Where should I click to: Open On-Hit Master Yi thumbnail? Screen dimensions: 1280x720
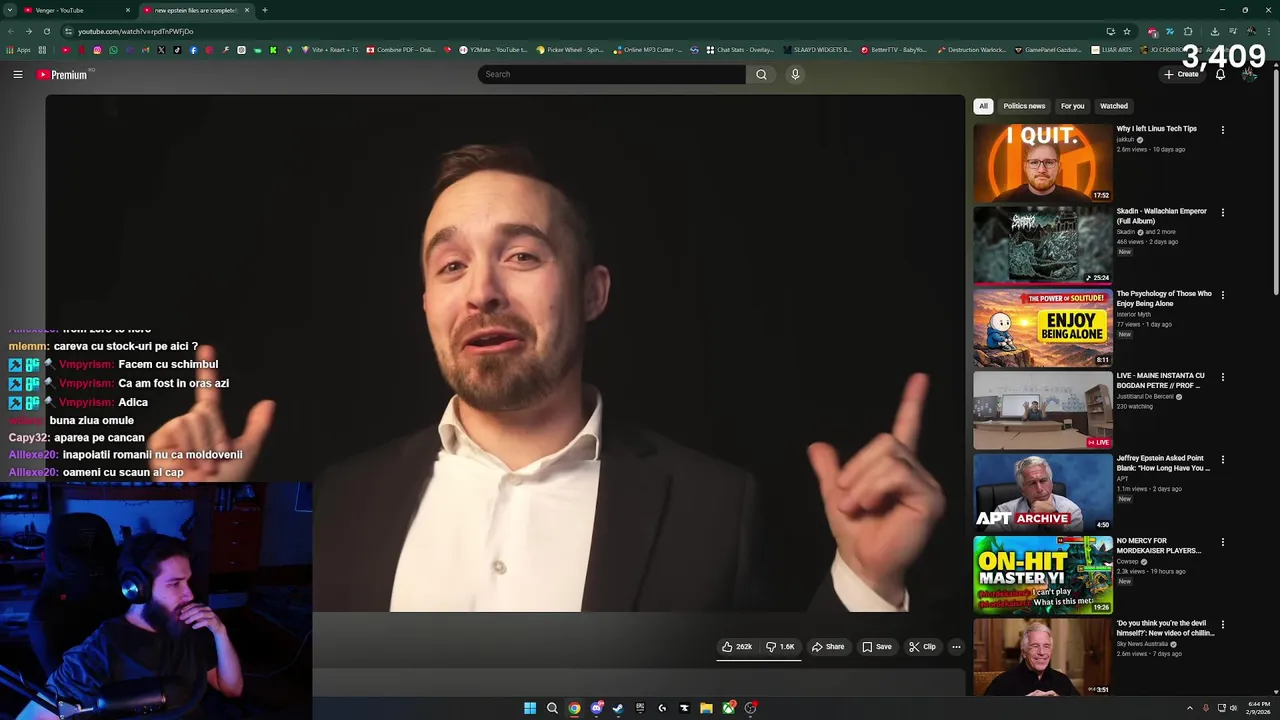pyautogui.click(x=1042, y=575)
